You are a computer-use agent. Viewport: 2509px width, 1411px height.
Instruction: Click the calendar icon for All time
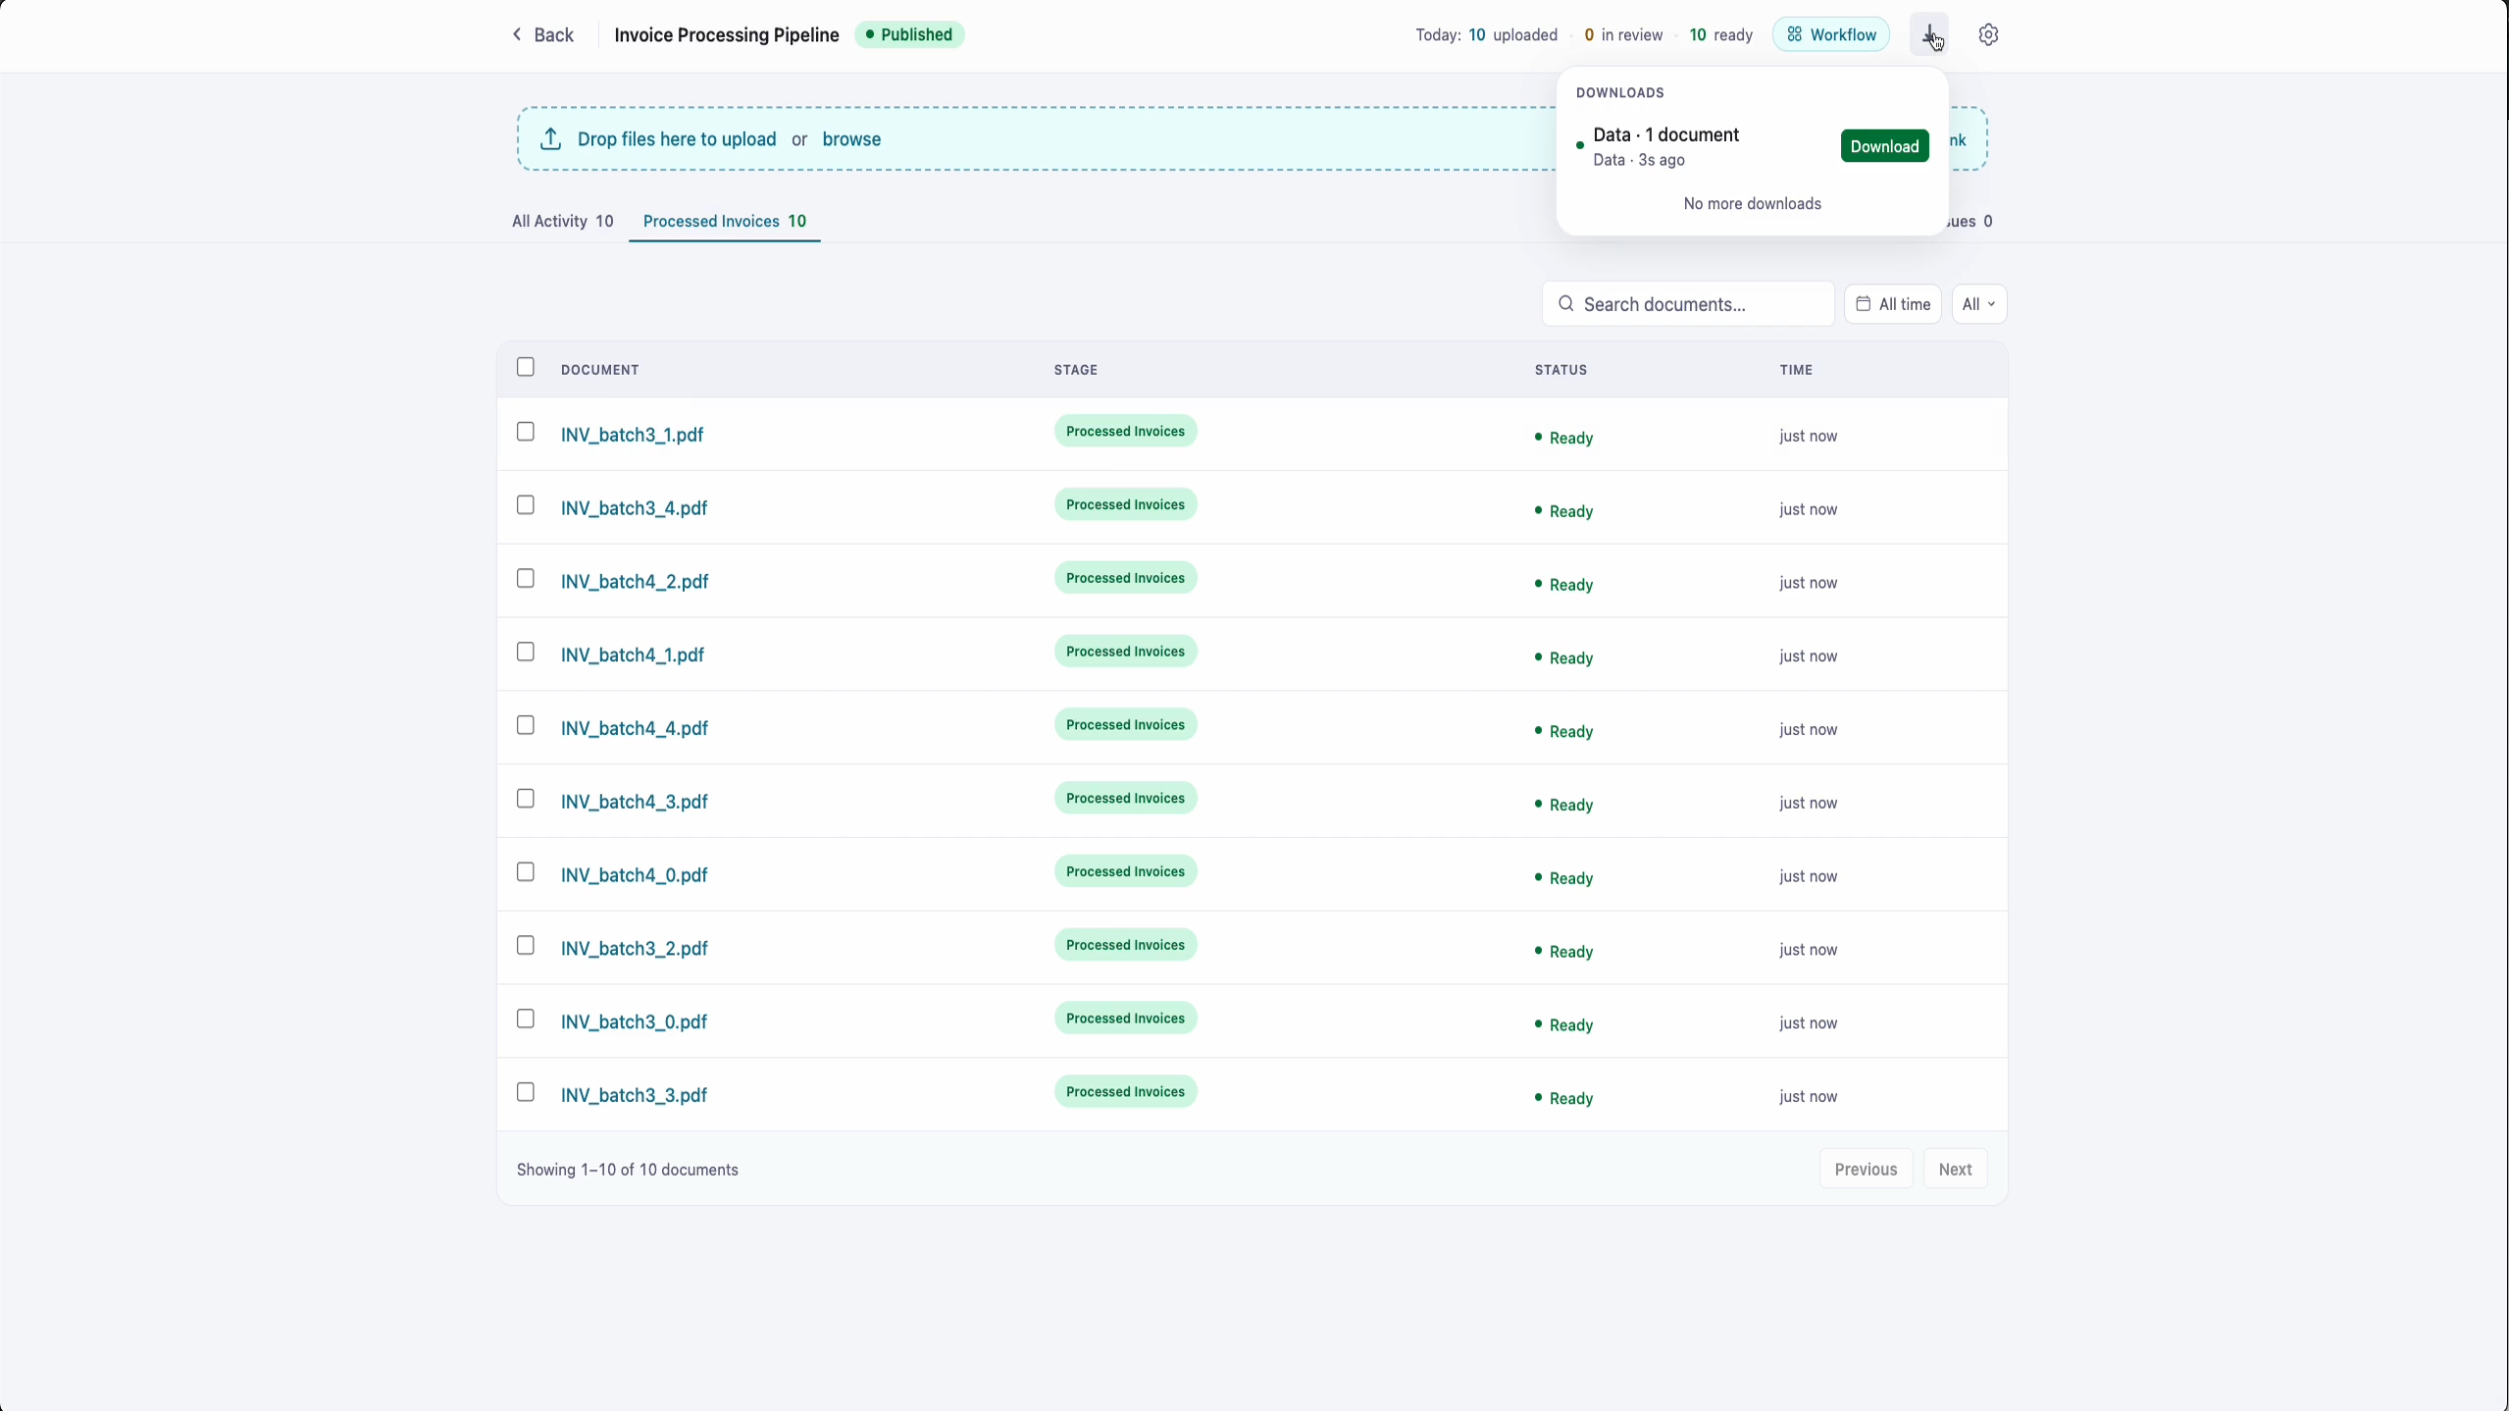point(1863,304)
